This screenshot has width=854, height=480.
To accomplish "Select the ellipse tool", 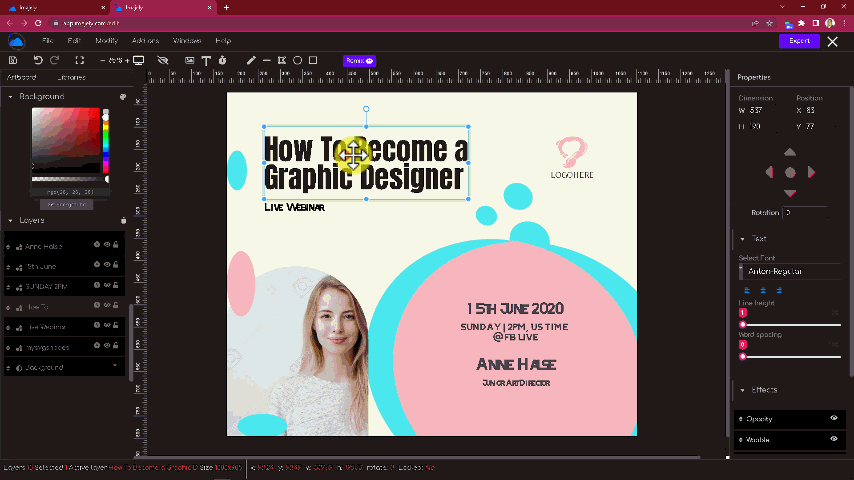I will point(297,60).
